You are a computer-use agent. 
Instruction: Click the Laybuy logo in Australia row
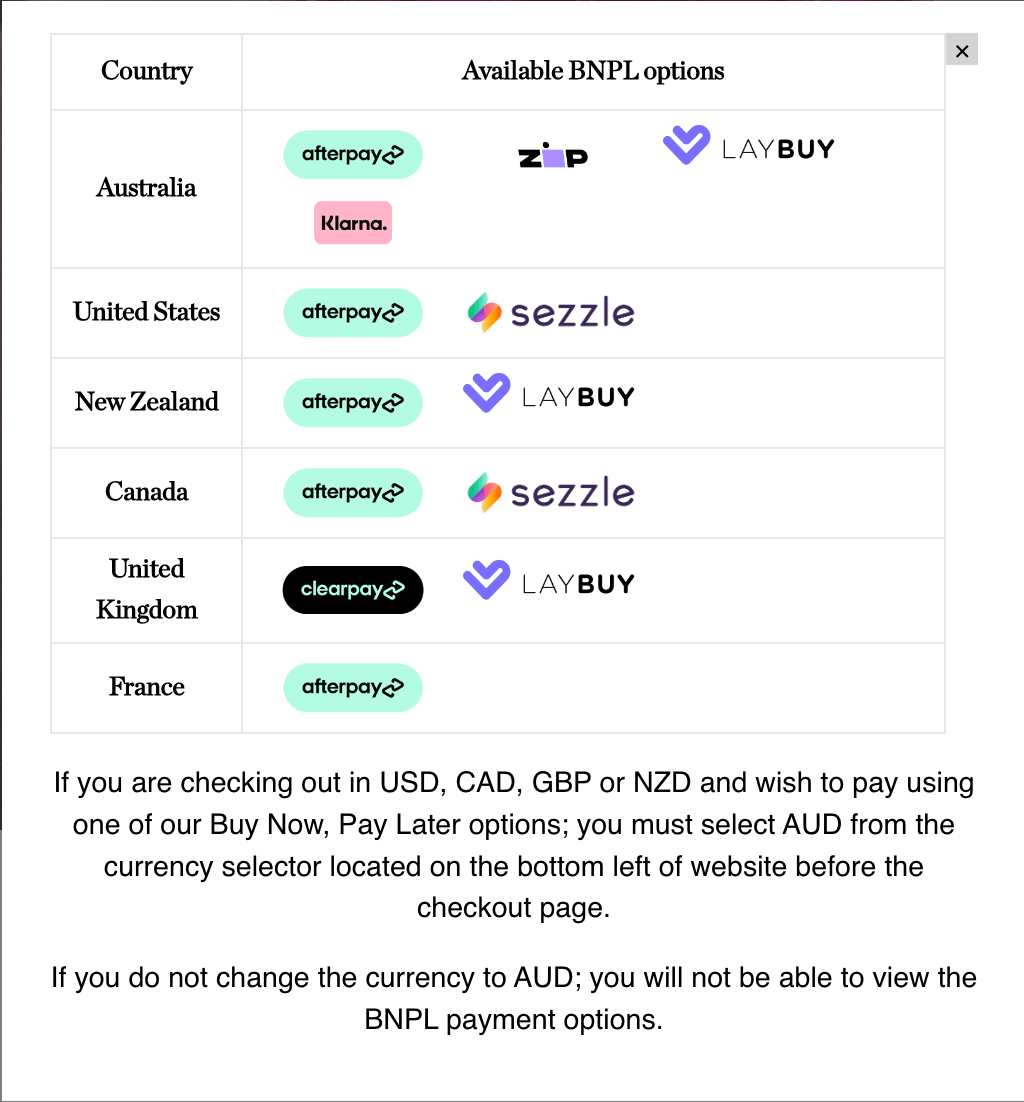tap(748, 147)
